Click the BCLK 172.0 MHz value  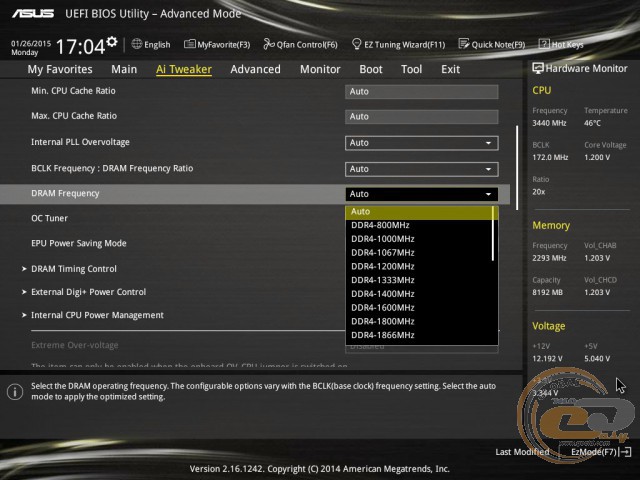pyautogui.click(x=550, y=157)
